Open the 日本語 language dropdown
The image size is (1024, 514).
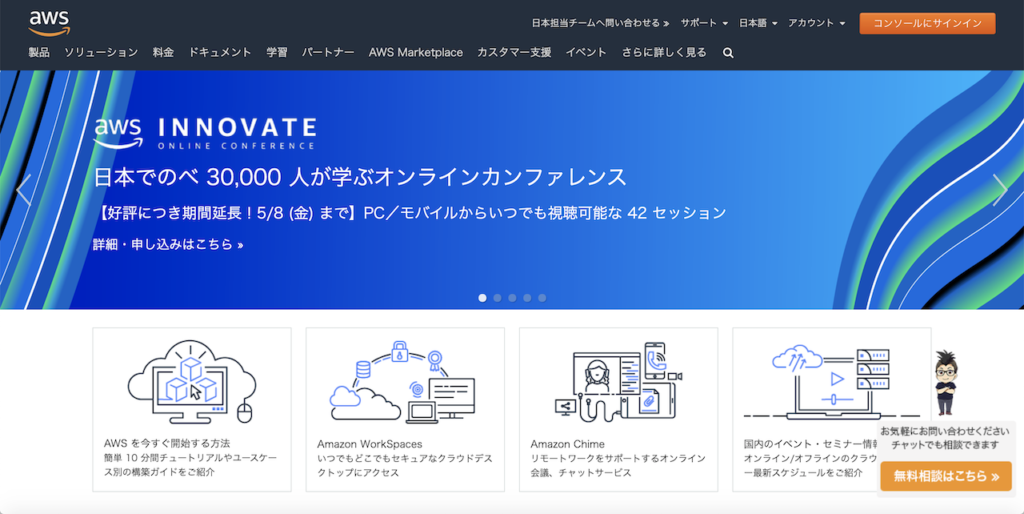[x=758, y=23]
